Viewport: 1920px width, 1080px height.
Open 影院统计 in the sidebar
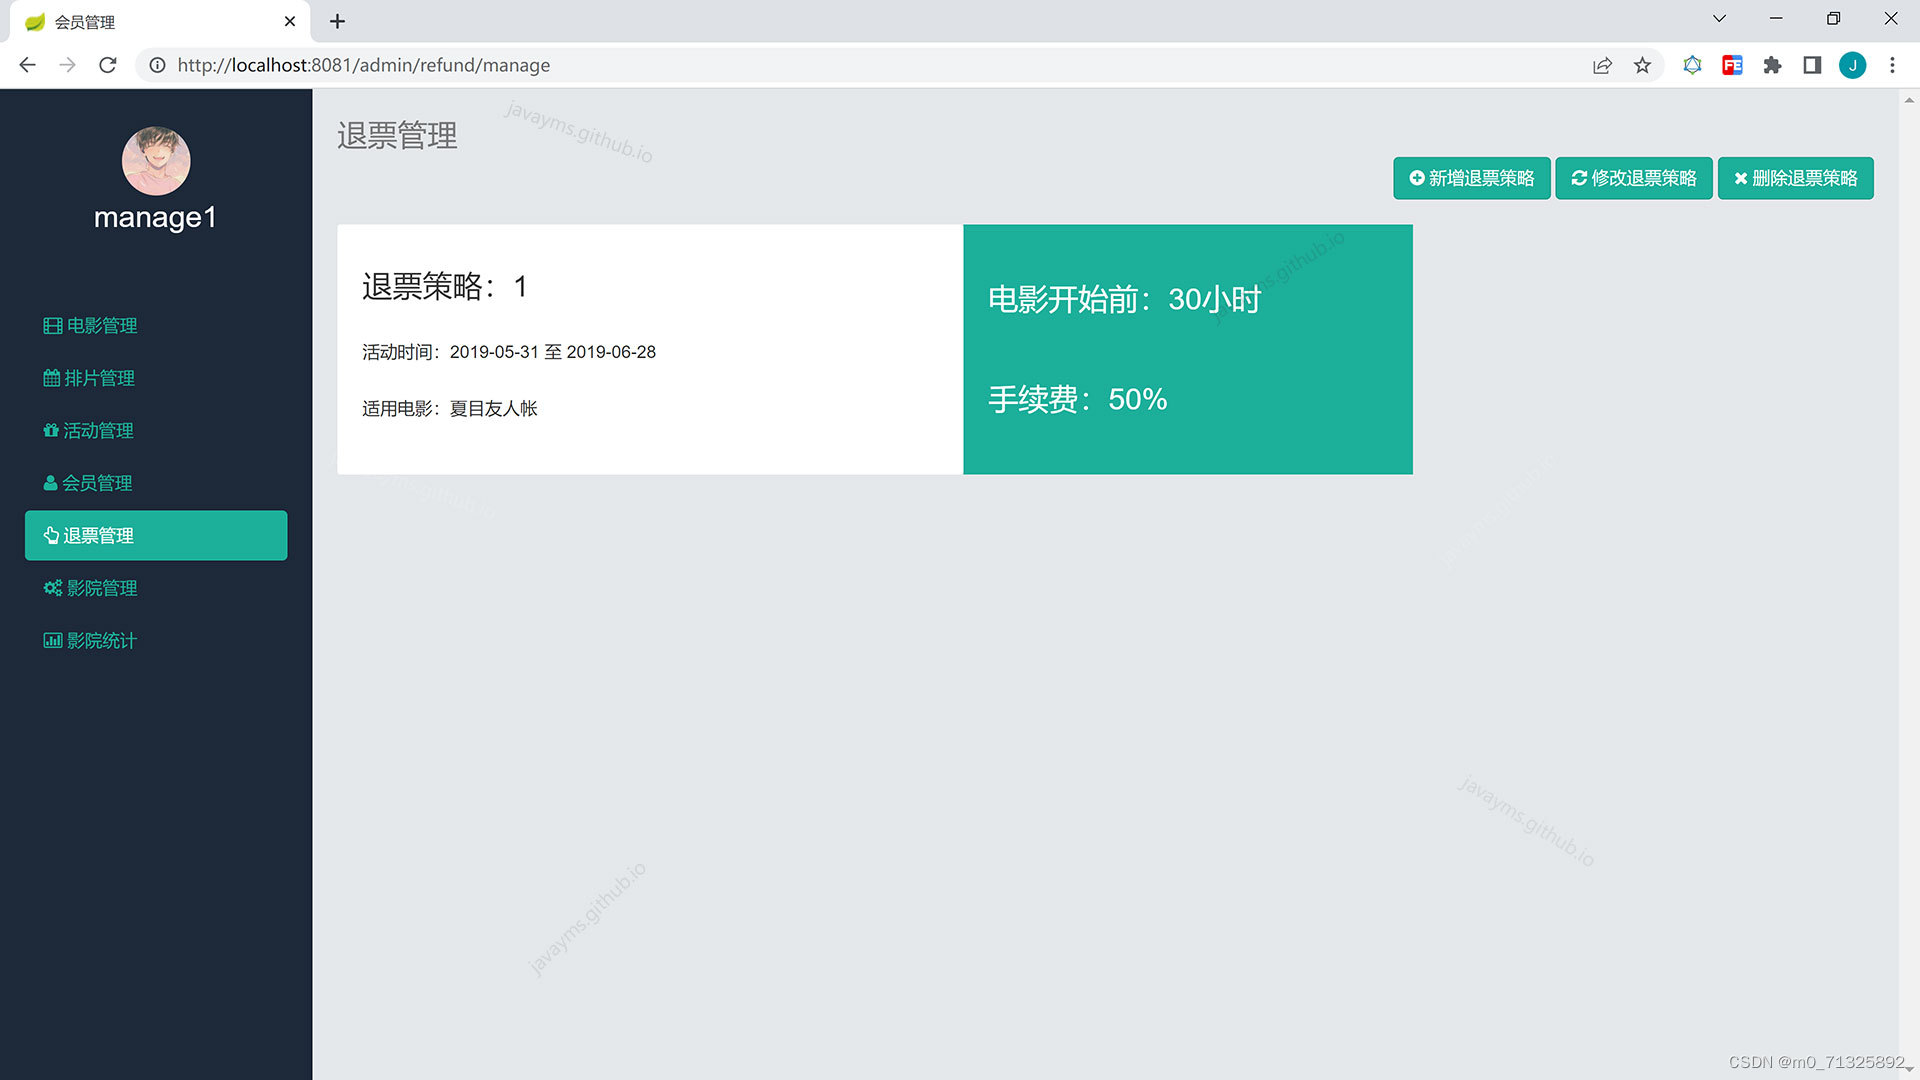[91, 641]
